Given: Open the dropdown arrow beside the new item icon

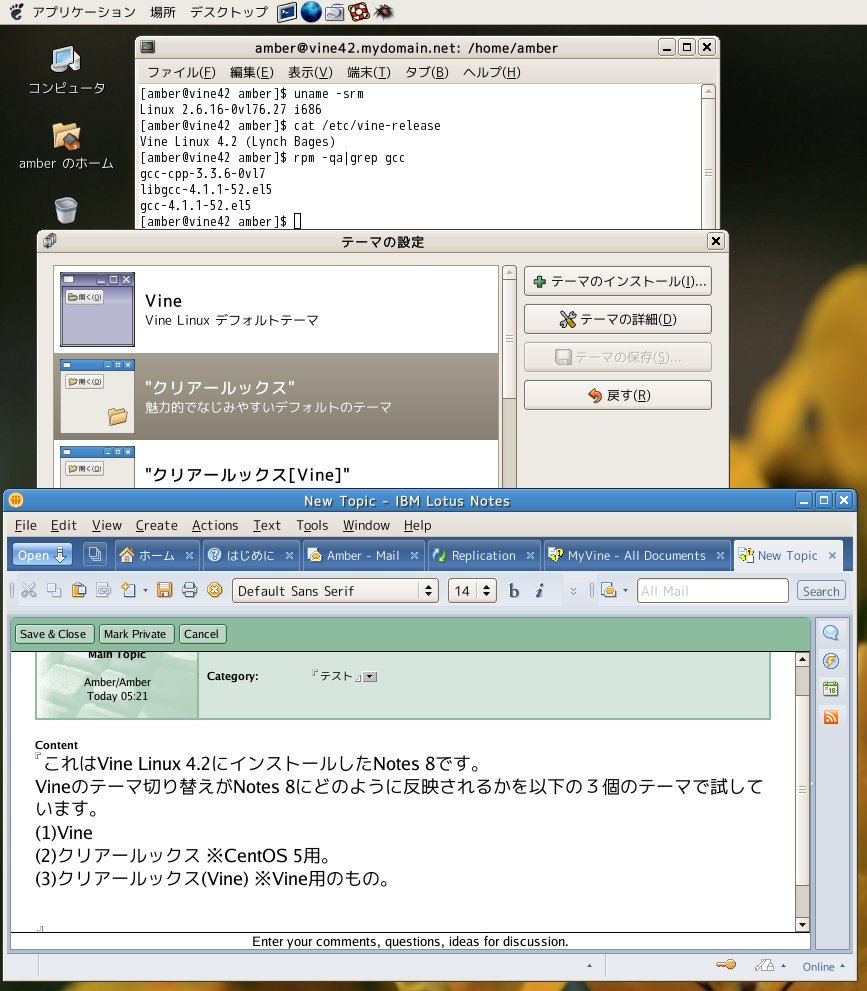Looking at the screenshot, I should tap(145, 591).
